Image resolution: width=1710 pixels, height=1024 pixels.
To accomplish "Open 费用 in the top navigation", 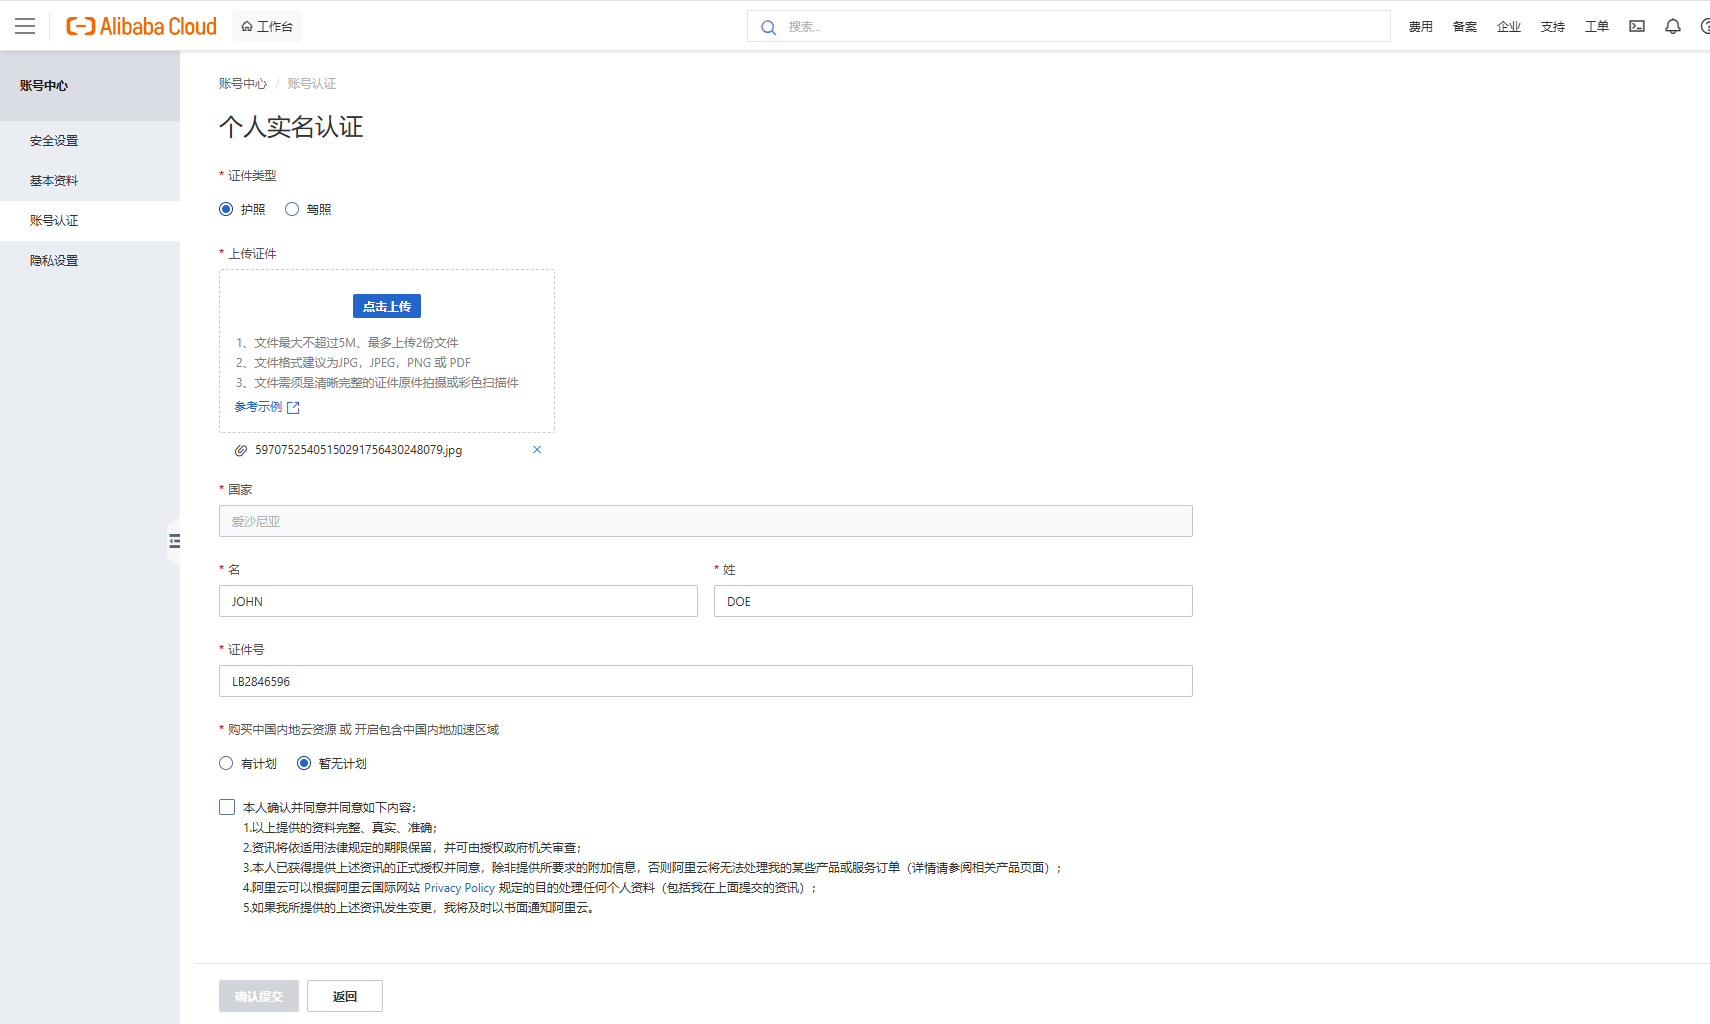I will [x=1421, y=27].
